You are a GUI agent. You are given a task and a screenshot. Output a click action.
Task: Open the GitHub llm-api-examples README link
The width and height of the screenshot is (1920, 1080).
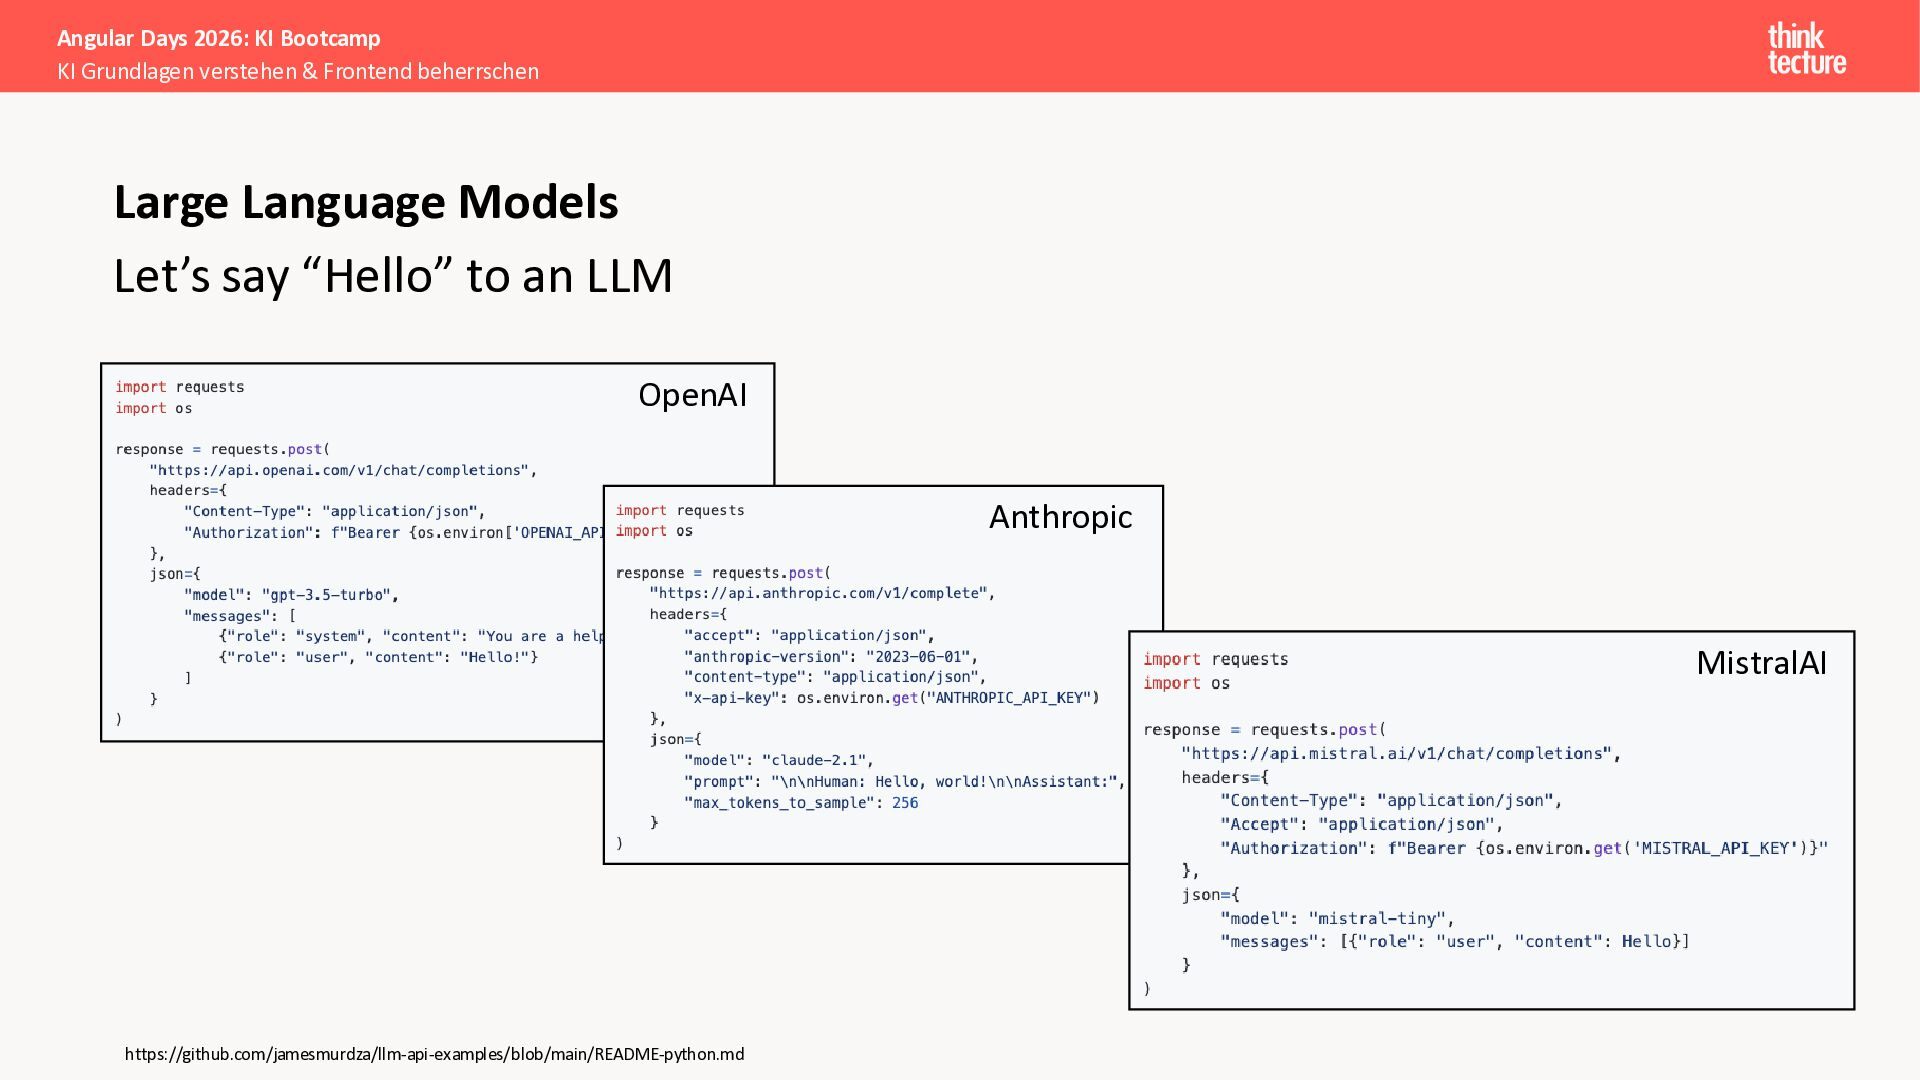(x=434, y=1054)
